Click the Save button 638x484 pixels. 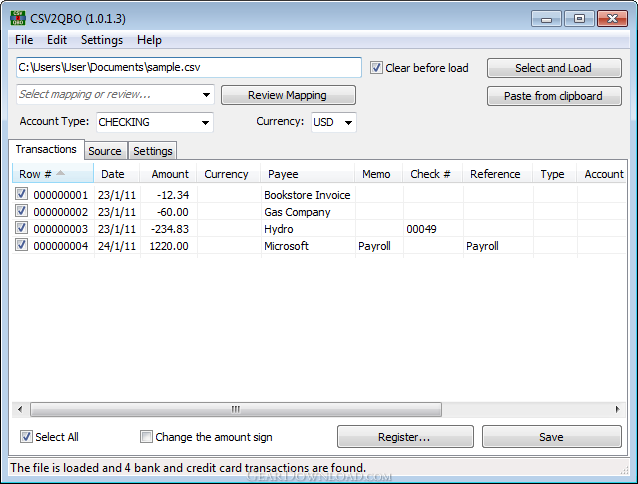point(552,437)
